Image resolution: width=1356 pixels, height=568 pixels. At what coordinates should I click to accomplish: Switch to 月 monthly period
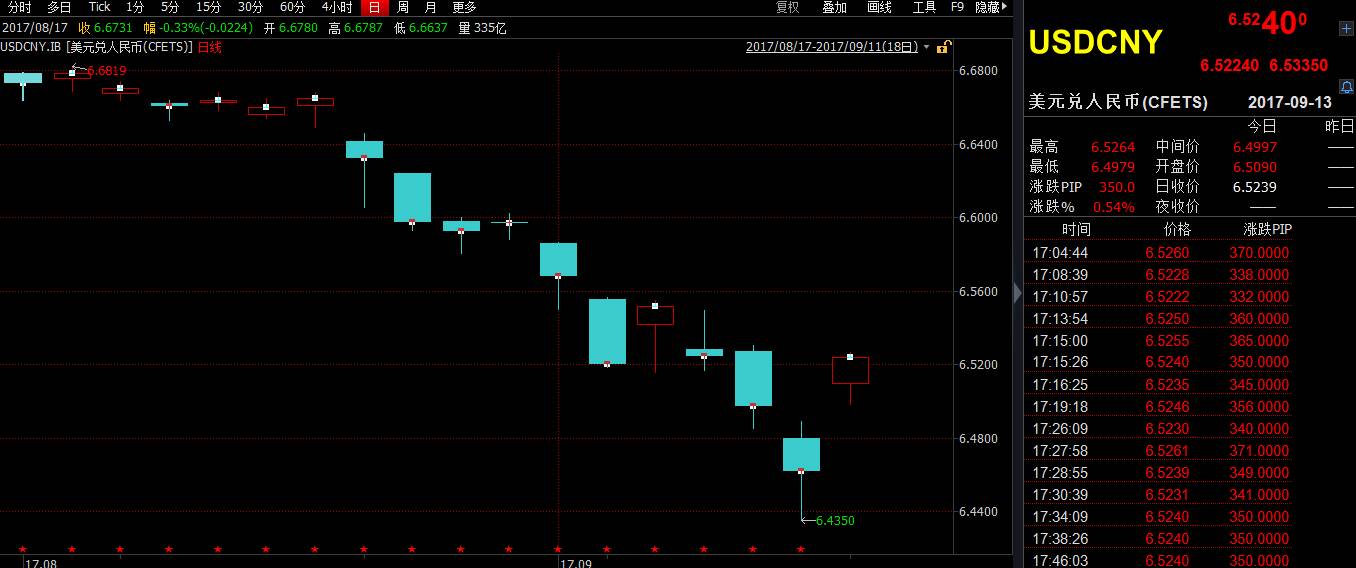431,7
